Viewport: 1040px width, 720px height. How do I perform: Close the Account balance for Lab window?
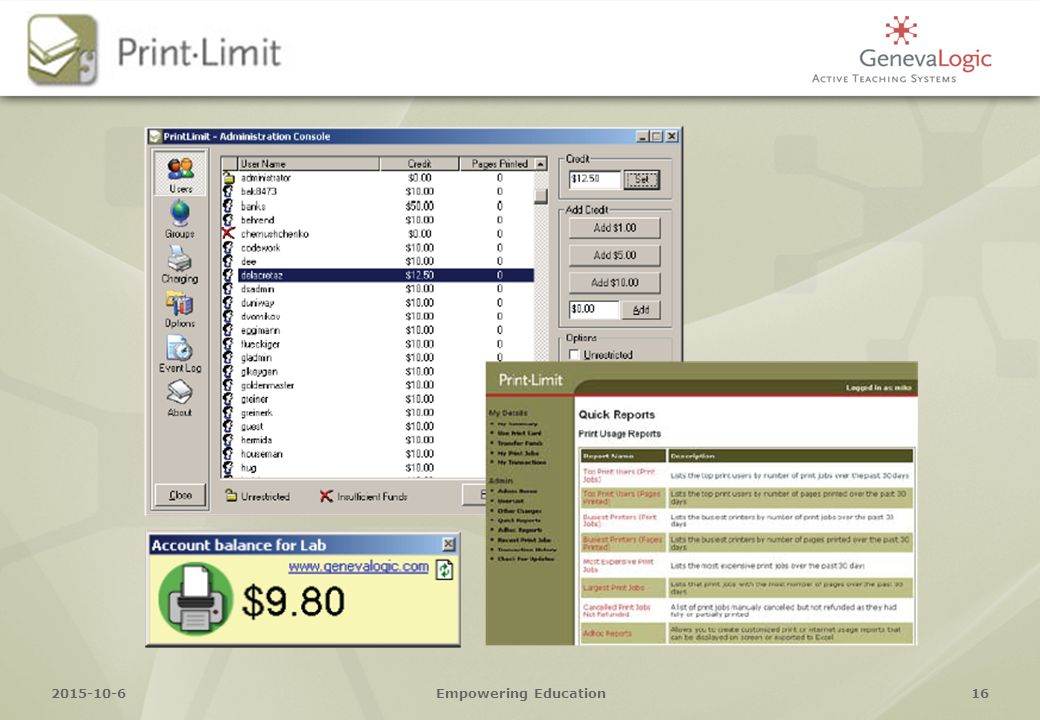pyautogui.click(x=449, y=544)
